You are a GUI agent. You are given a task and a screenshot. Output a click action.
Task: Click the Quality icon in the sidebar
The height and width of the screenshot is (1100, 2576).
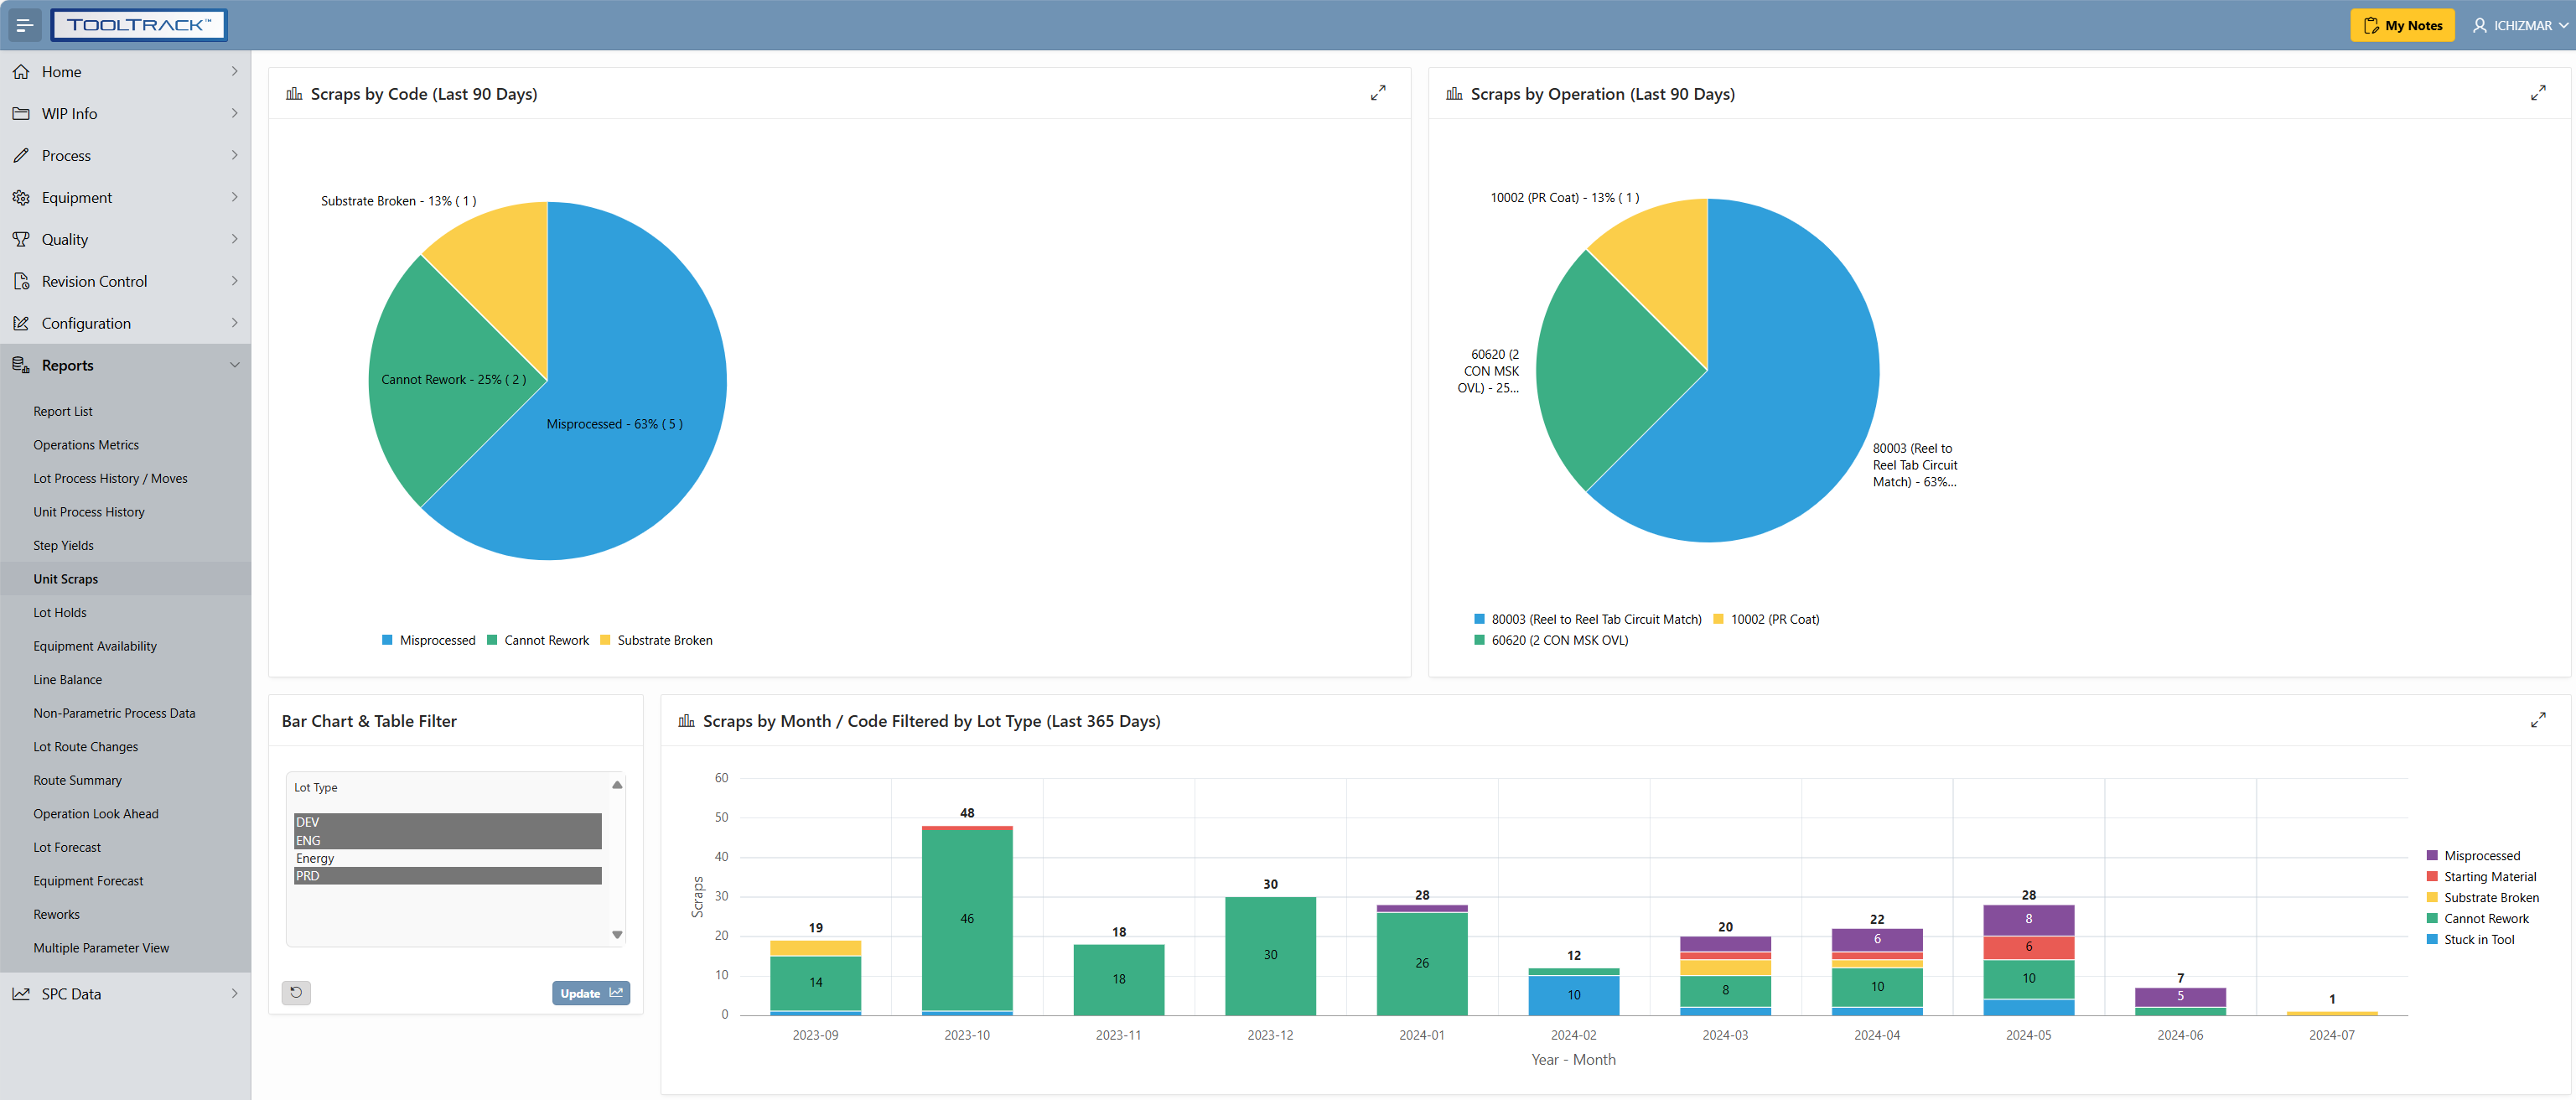coord(21,239)
